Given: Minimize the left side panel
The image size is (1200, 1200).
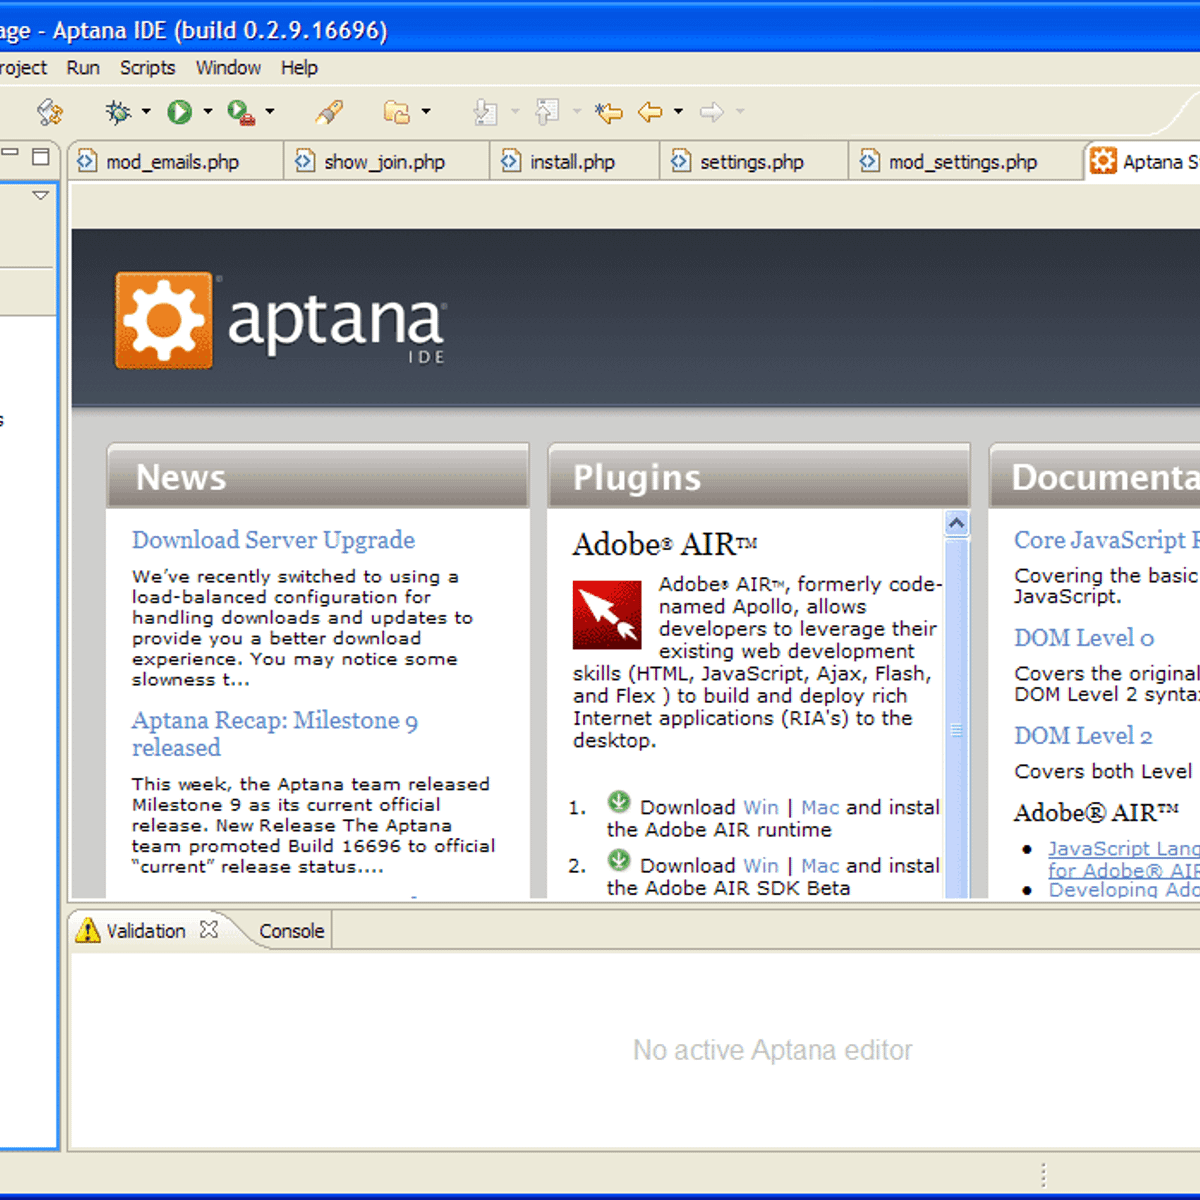Looking at the screenshot, I should pos(11,153).
